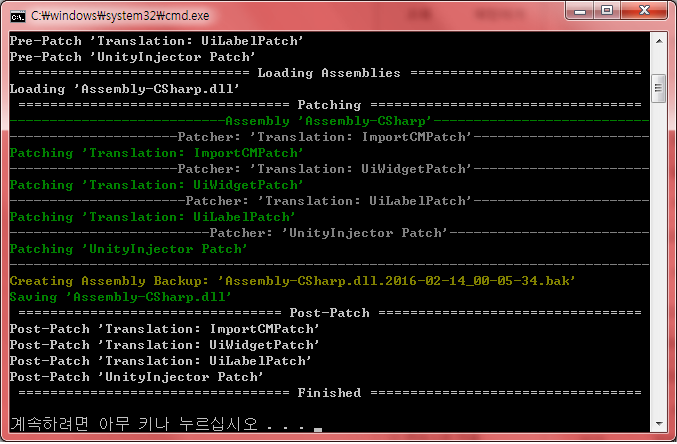677x444 pixels.
Task: Click the empty scrollbar track below the thumb
Action: pos(659,259)
